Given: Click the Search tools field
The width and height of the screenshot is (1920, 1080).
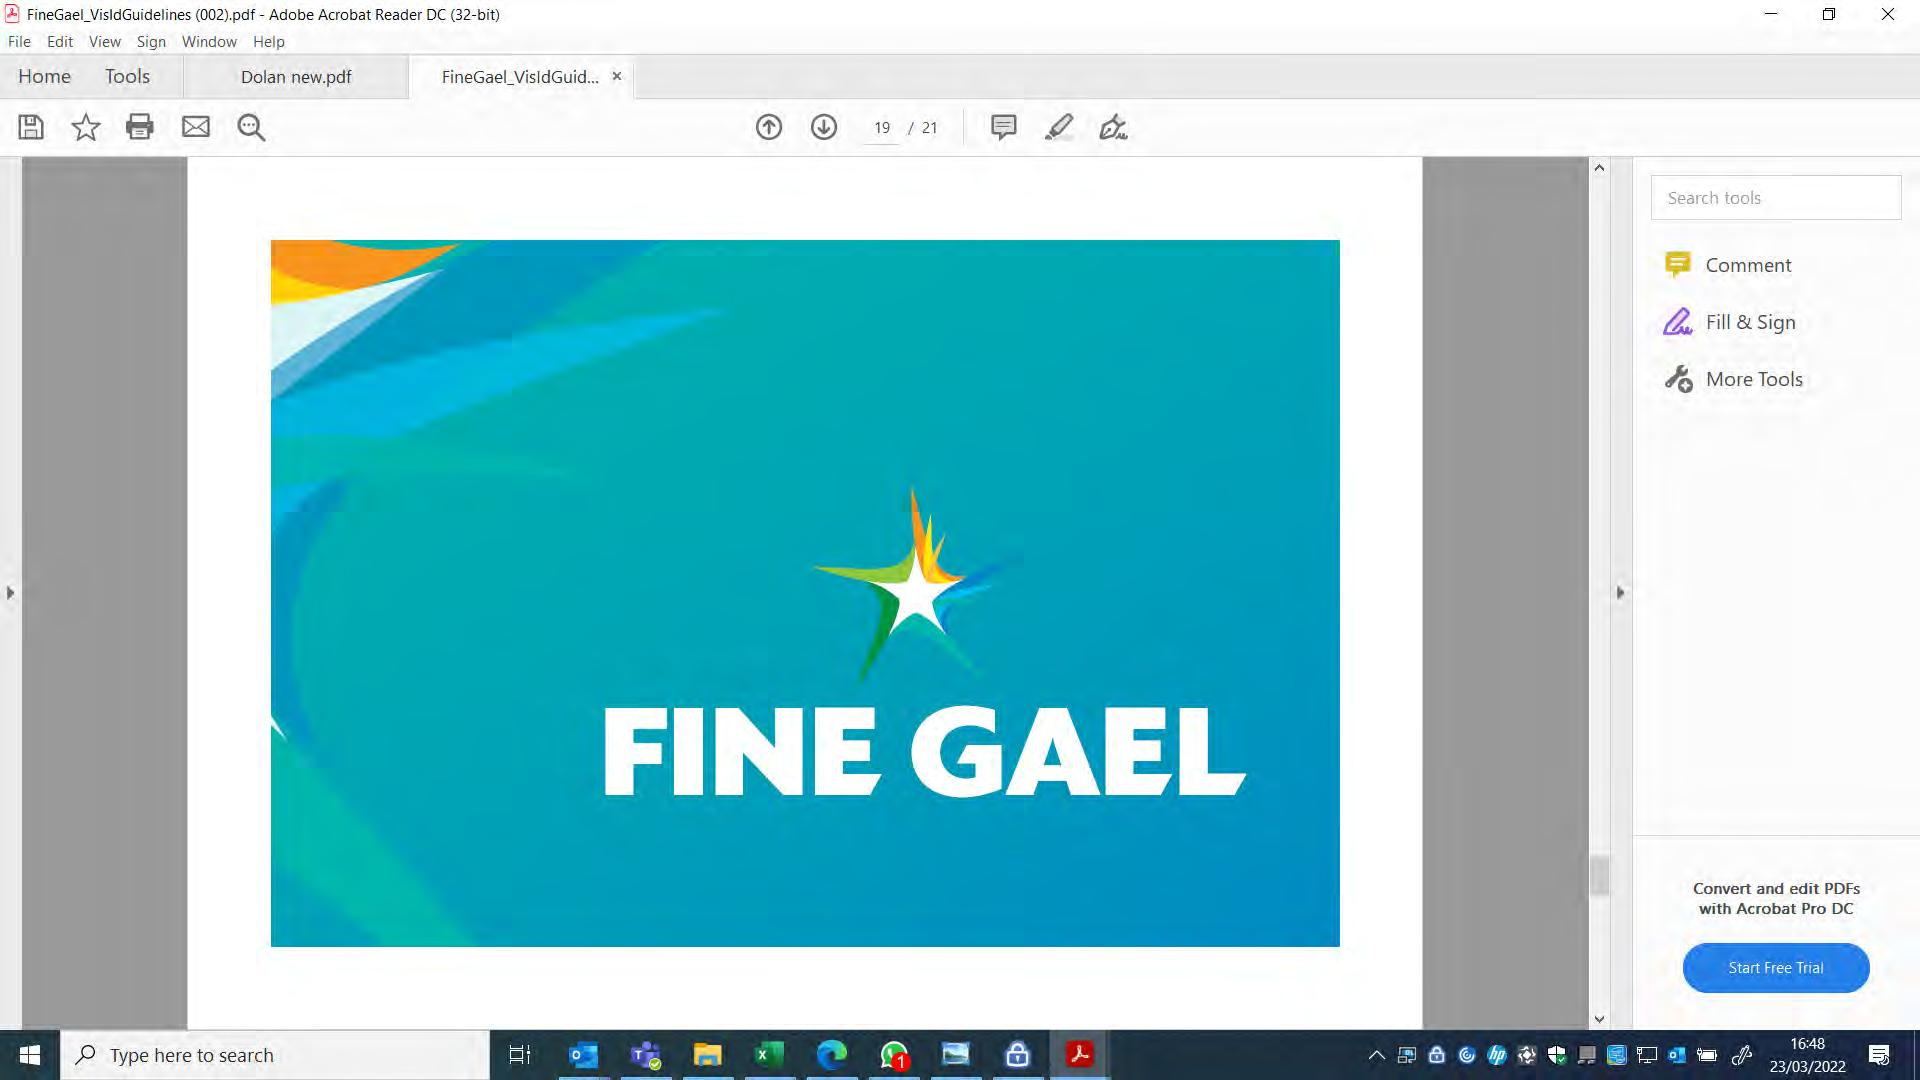Looking at the screenshot, I should coord(1776,198).
